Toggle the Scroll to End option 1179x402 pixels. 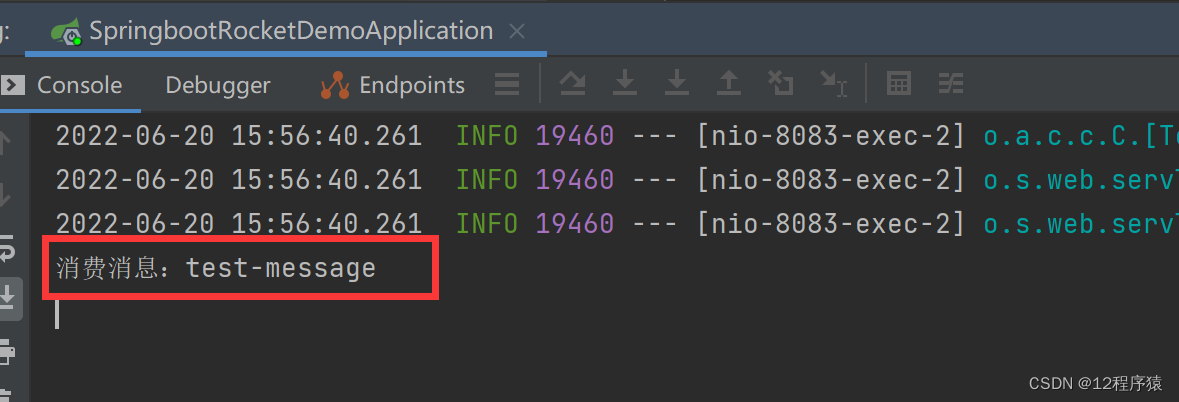[8, 298]
